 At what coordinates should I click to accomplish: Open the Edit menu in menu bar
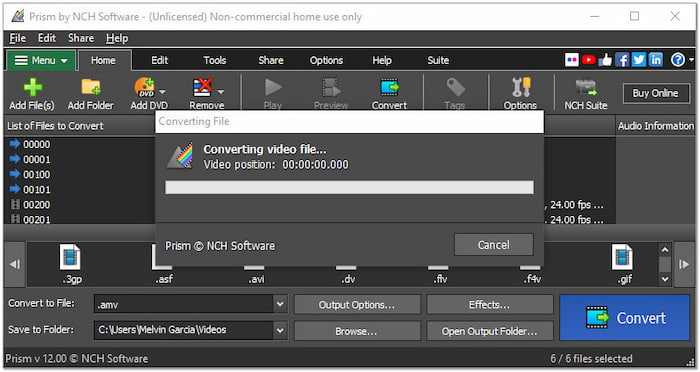click(47, 38)
